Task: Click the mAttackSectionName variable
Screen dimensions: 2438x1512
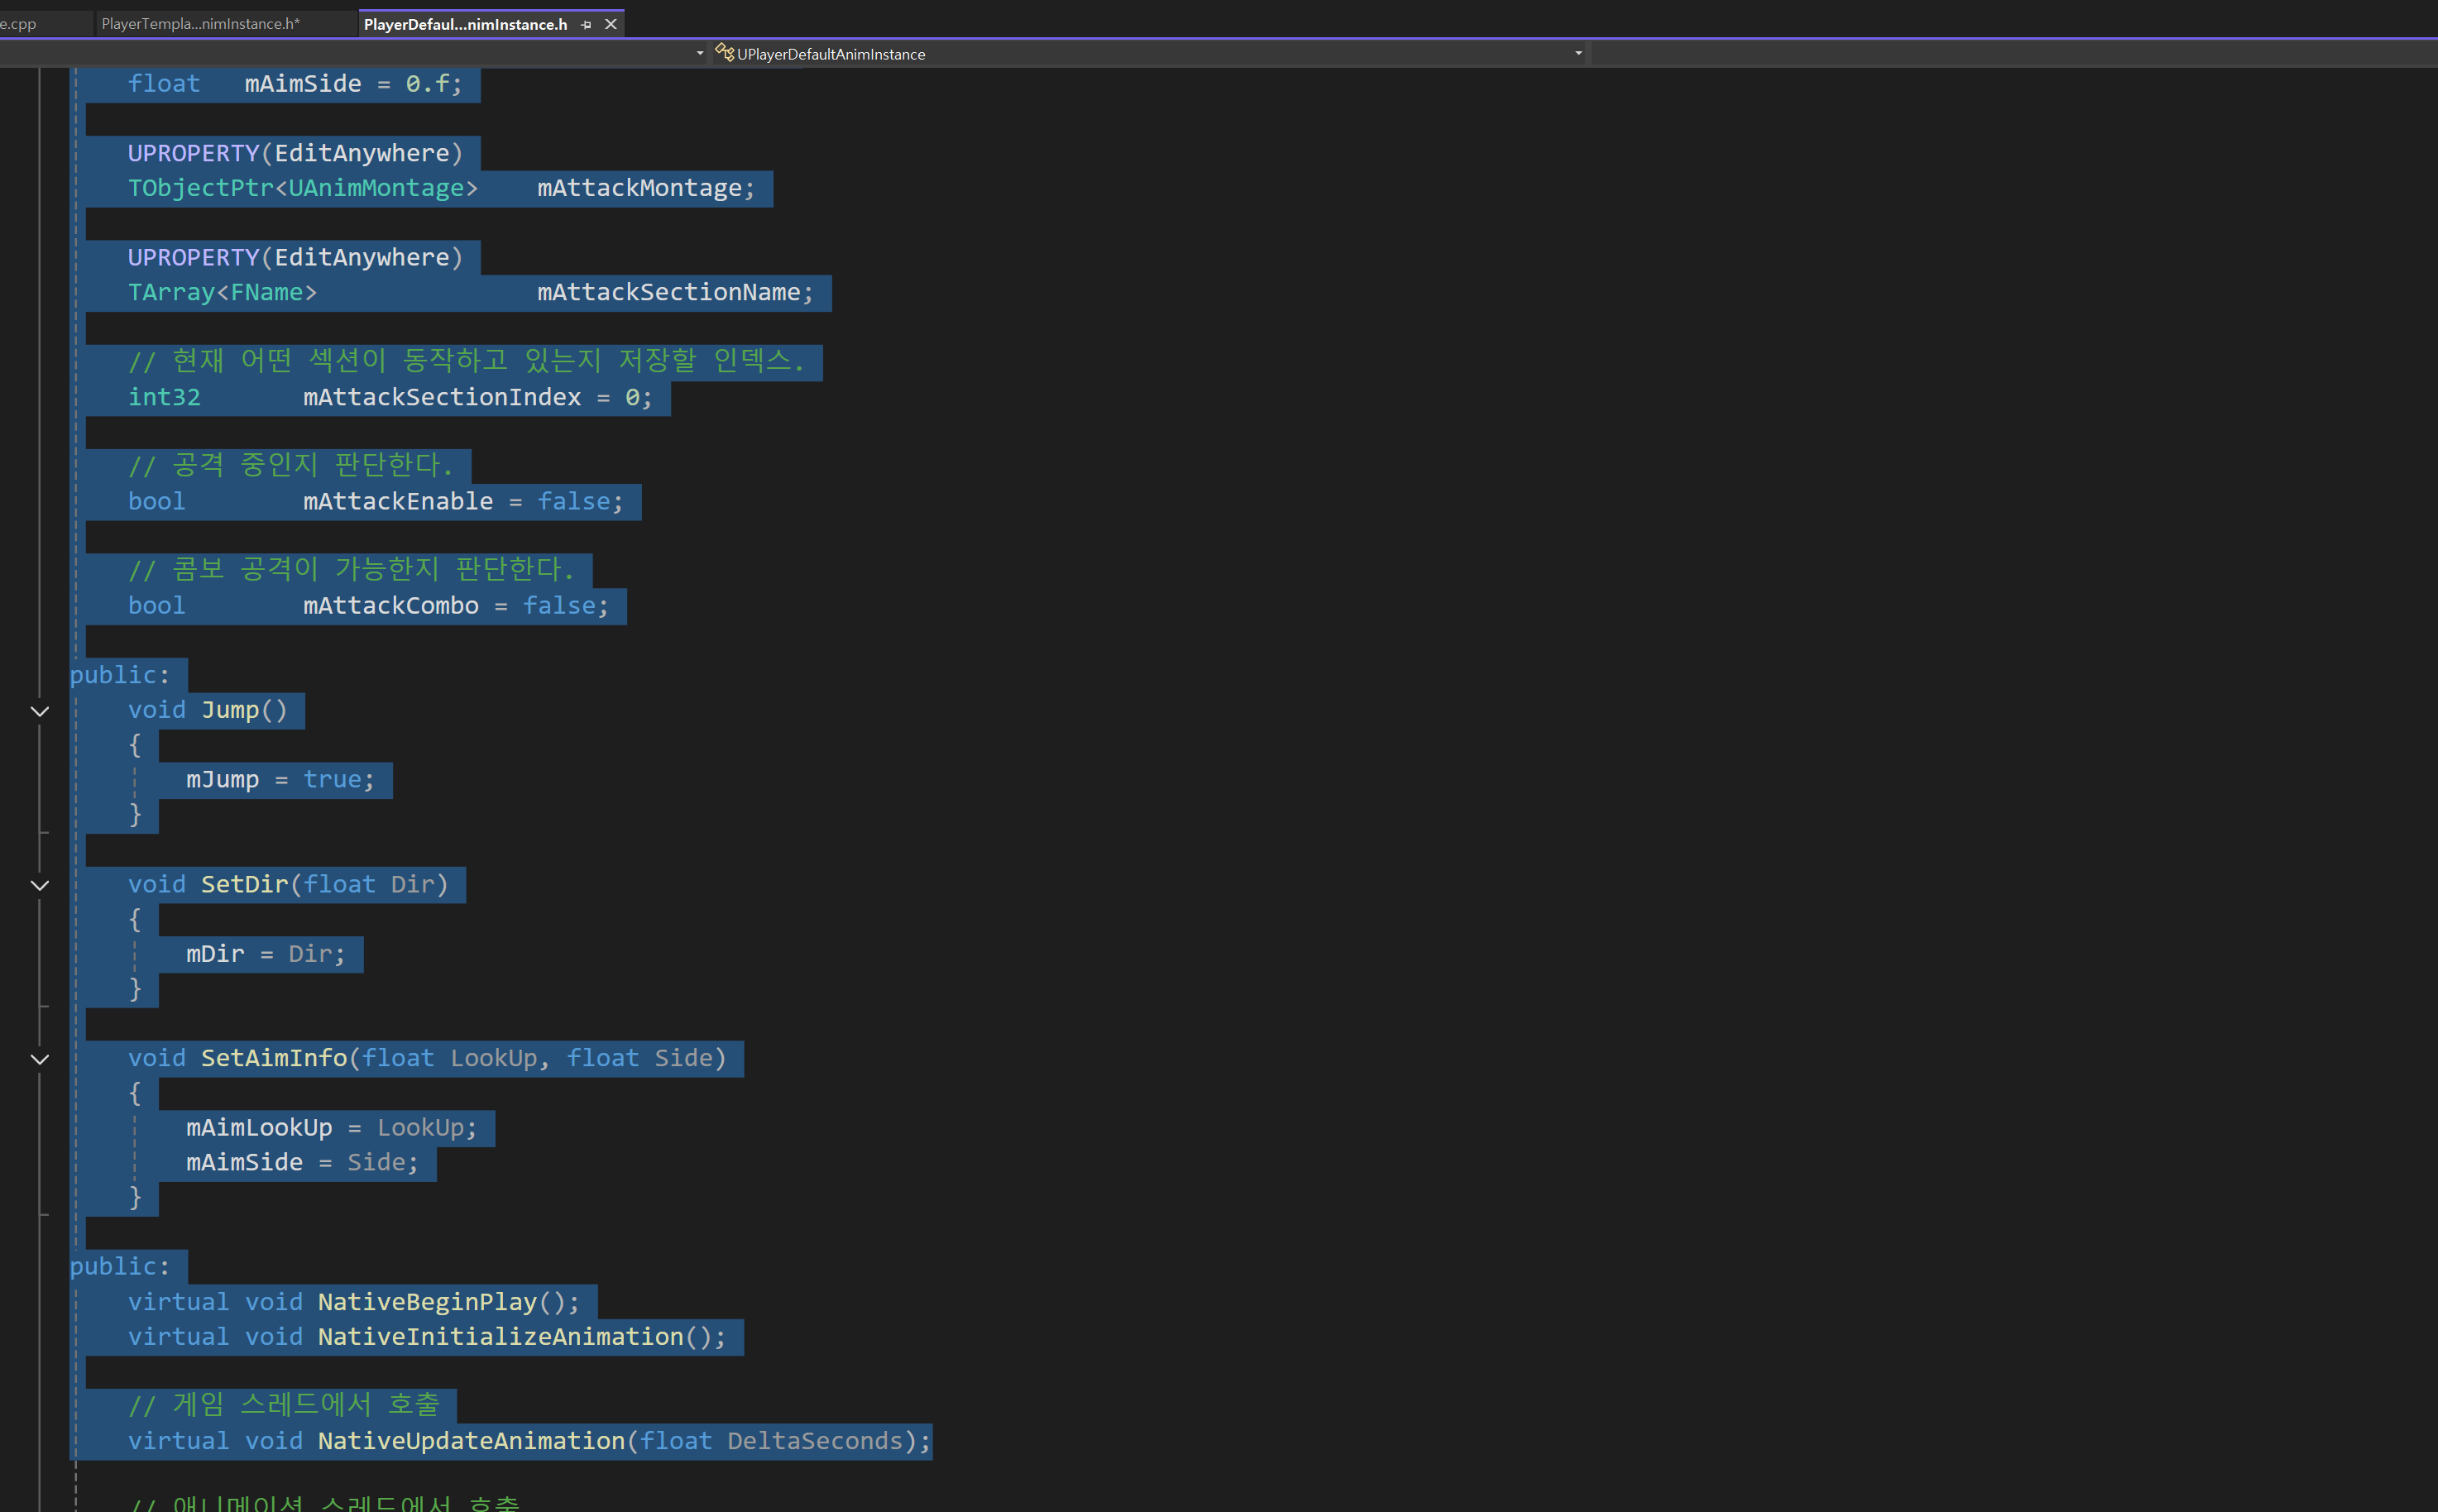Action: (668, 292)
